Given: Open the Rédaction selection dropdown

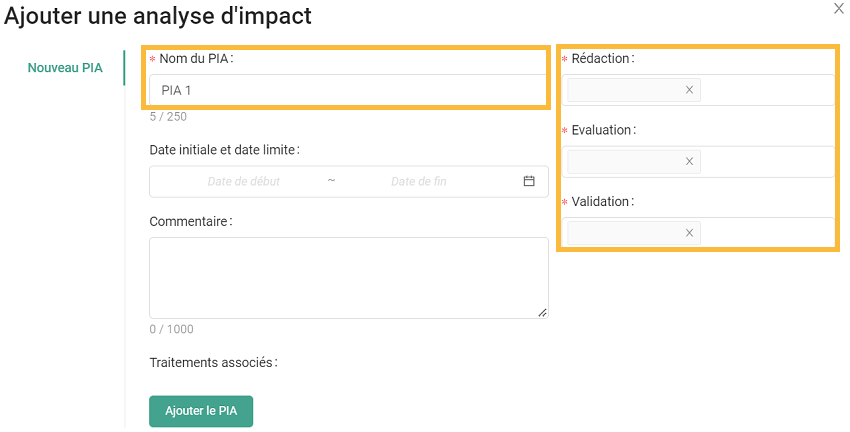Looking at the screenshot, I should 766,90.
